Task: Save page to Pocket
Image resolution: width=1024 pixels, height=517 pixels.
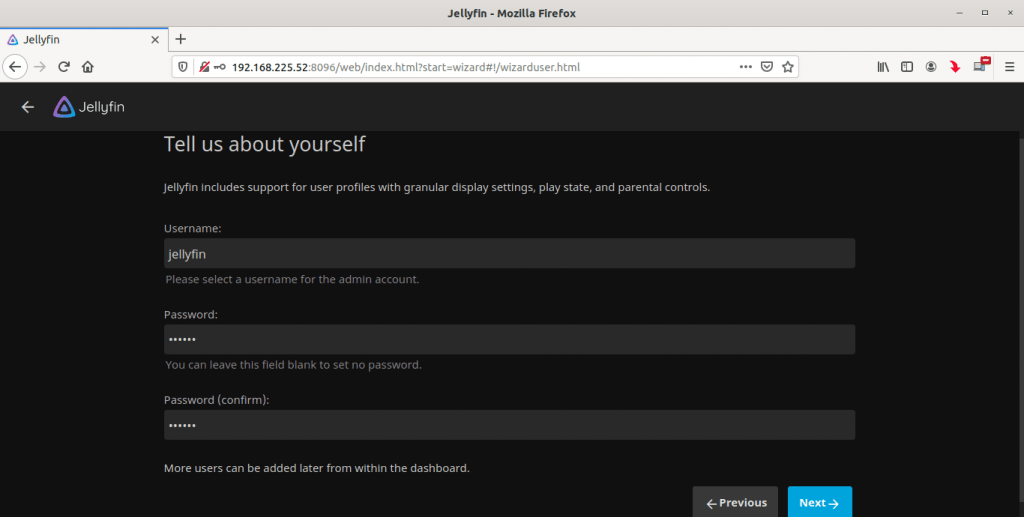Action: tap(767, 67)
